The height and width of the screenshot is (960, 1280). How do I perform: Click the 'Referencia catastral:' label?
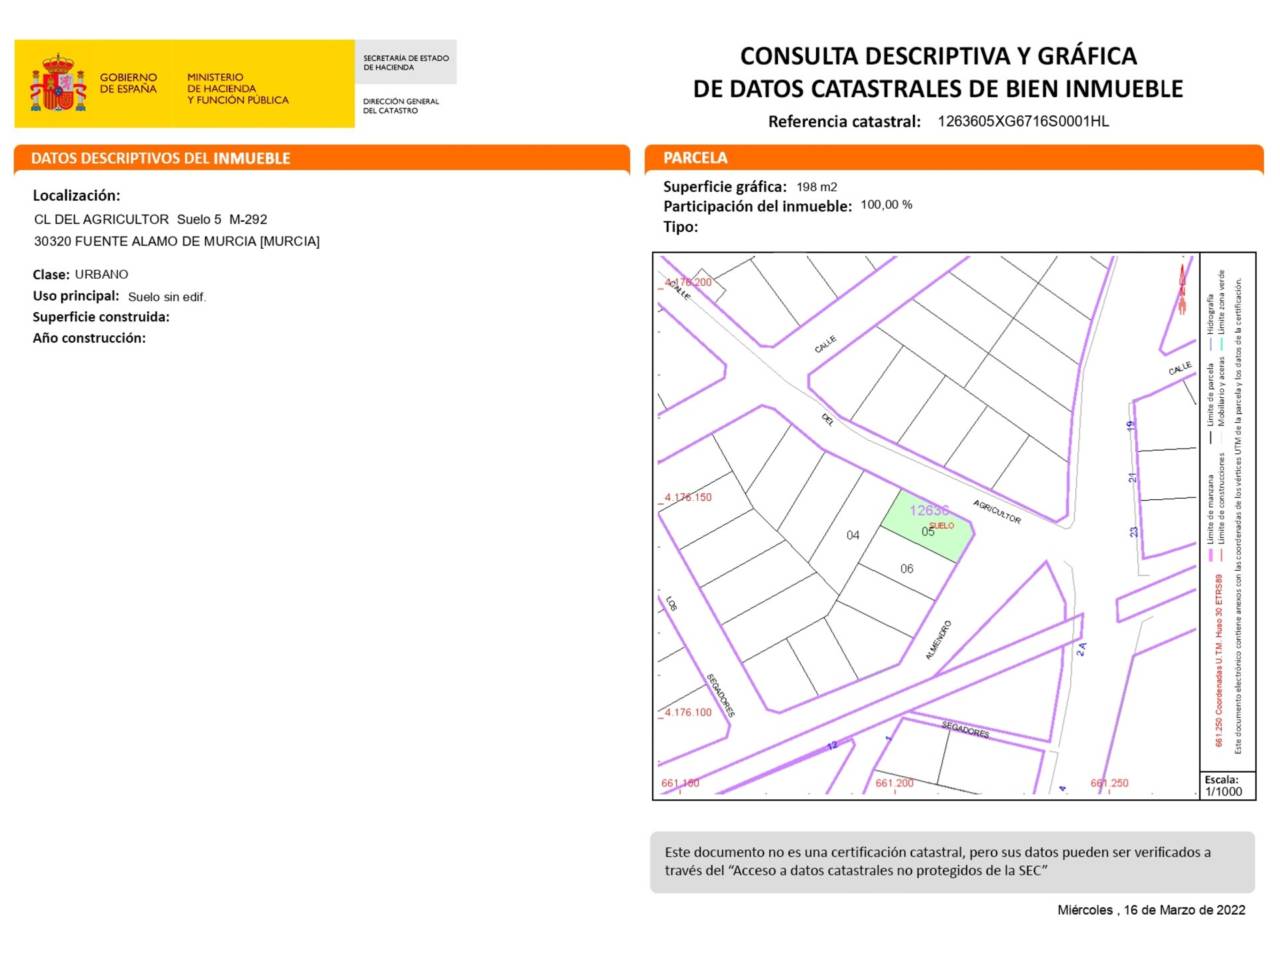844,122
